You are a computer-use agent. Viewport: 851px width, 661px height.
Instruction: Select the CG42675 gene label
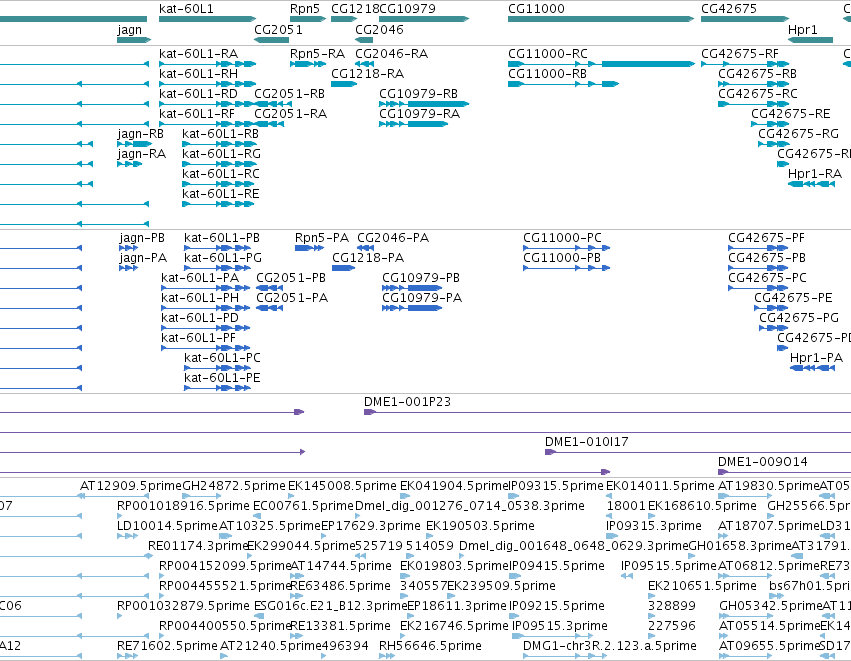tap(729, 9)
